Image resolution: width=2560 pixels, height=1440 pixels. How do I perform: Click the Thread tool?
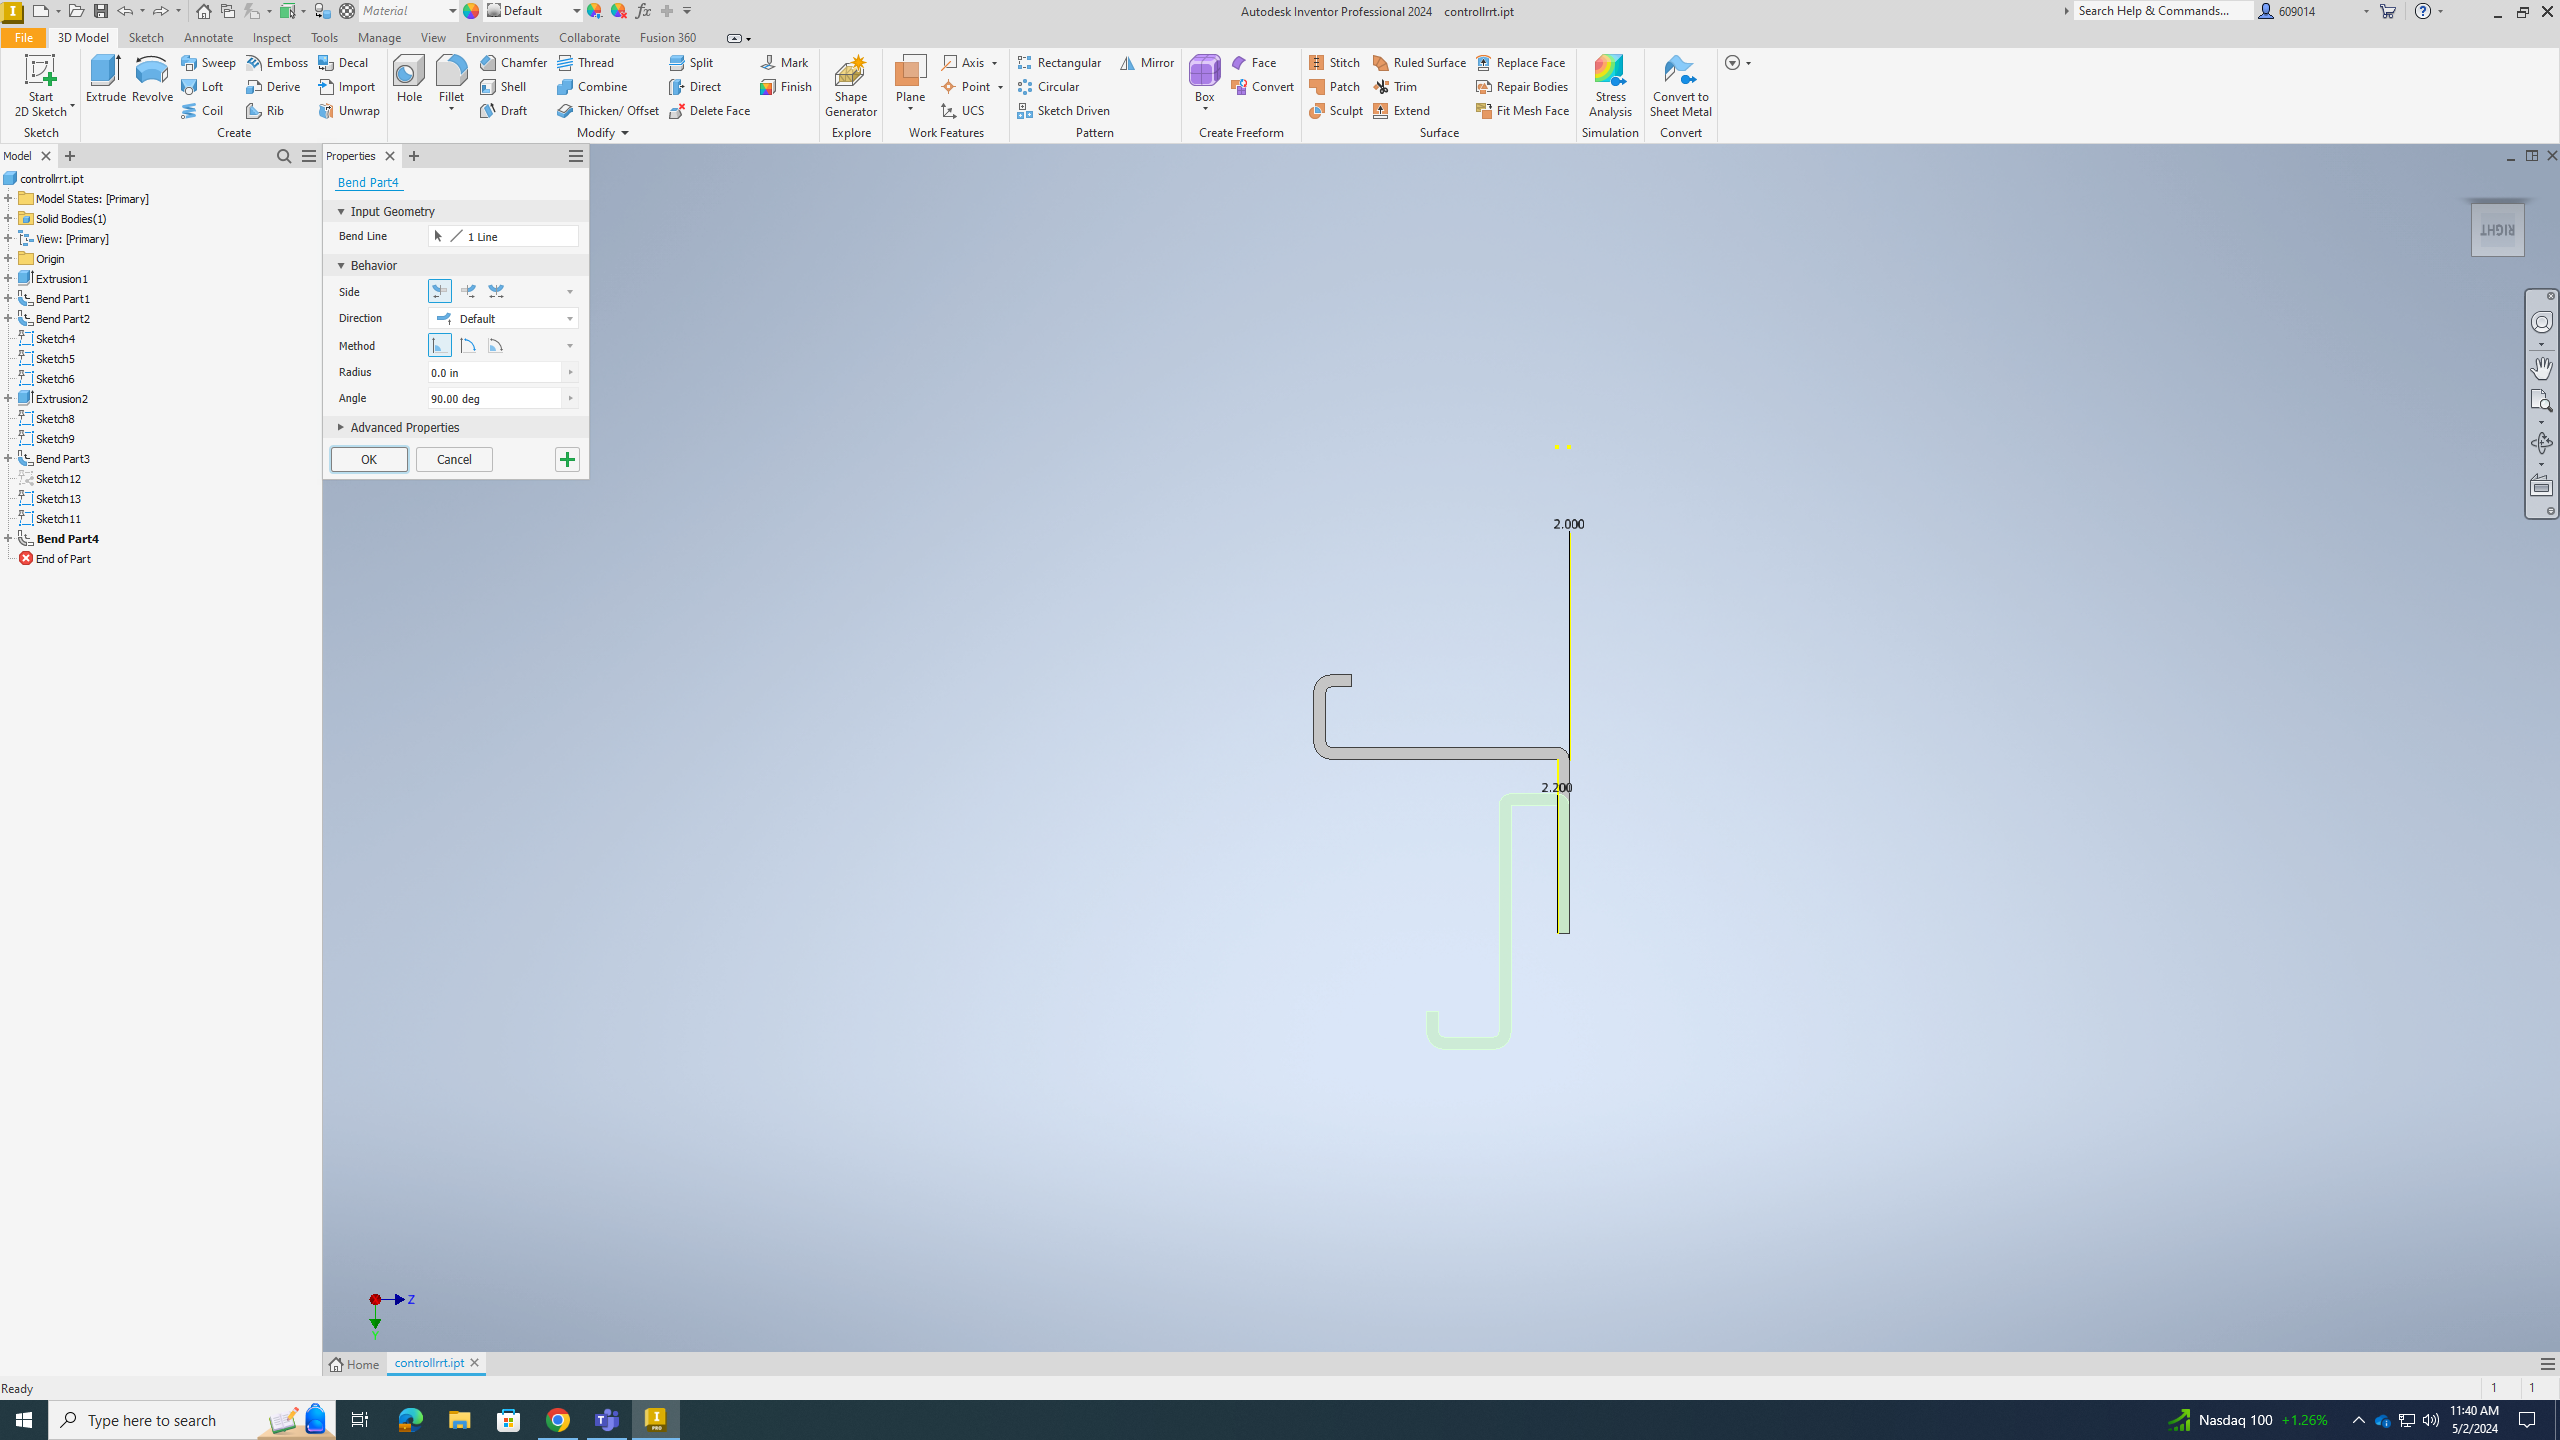point(586,62)
